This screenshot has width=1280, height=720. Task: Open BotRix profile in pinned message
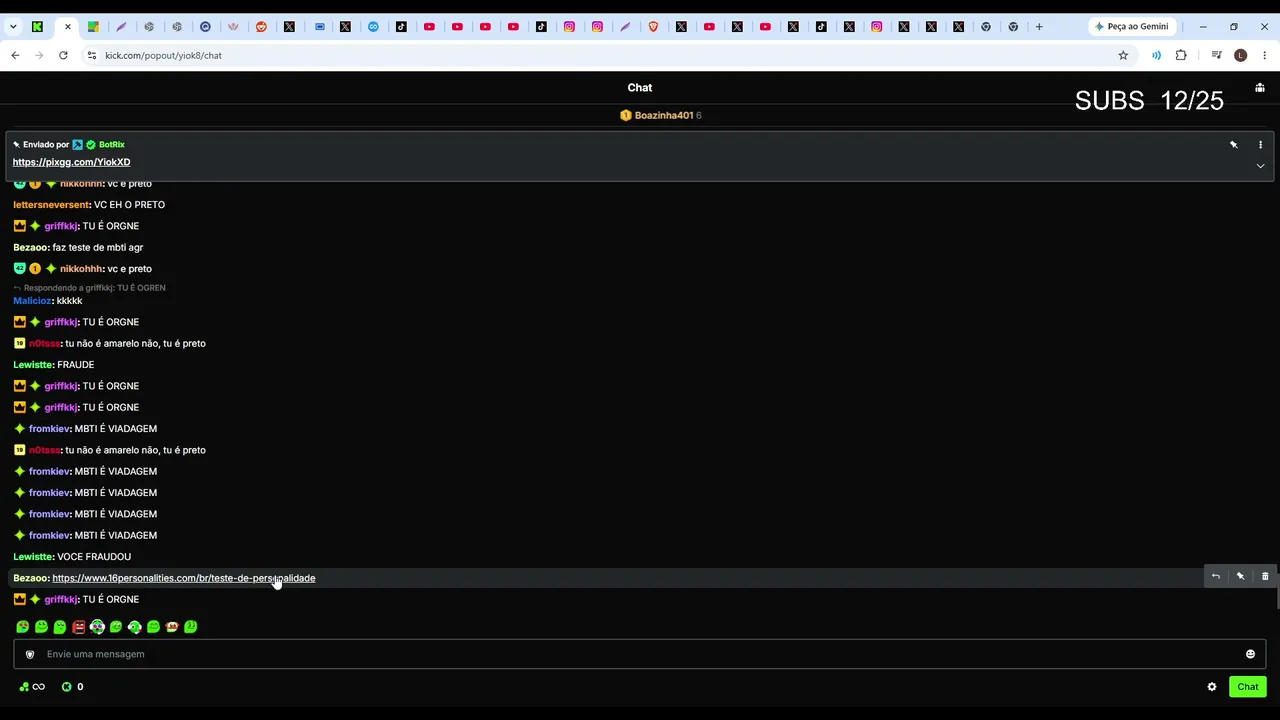point(111,145)
